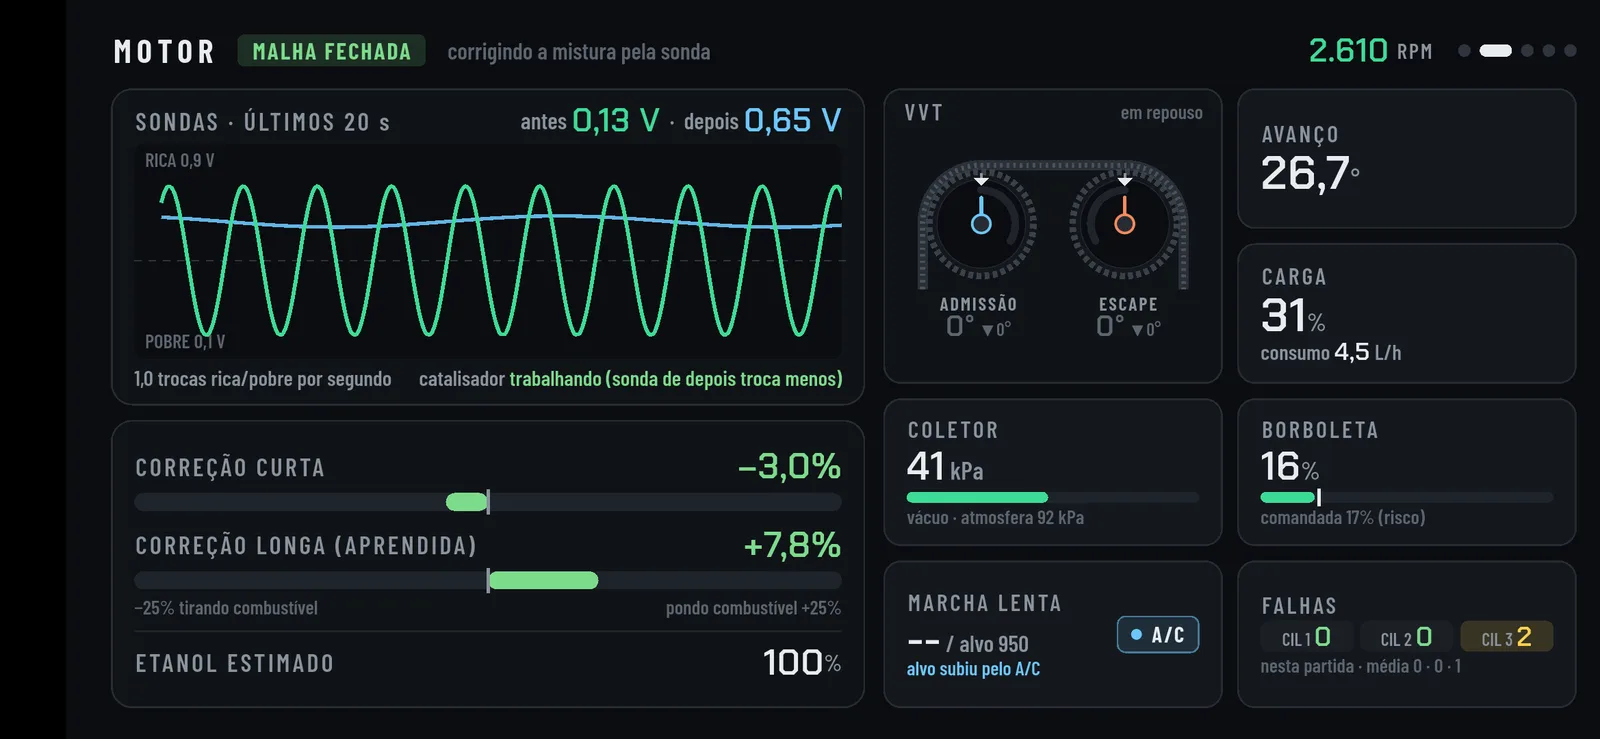The height and width of the screenshot is (739, 1600).
Task: Tap the Correção Curta trim bar
Action: [488, 502]
